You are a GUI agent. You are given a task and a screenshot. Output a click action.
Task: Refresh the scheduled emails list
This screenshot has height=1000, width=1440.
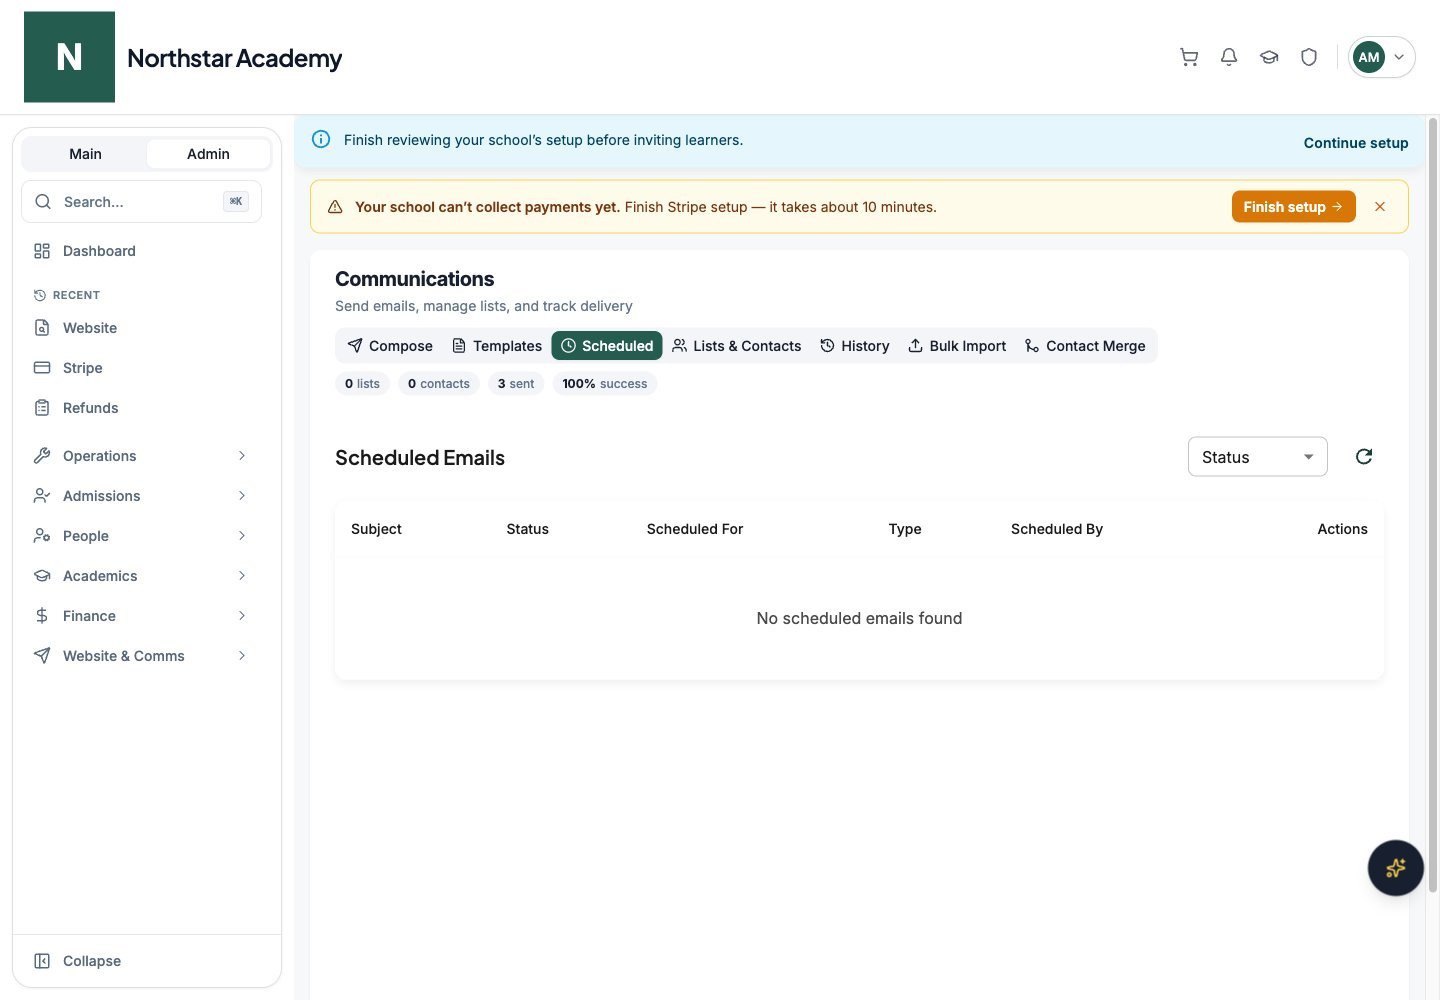1364,457
